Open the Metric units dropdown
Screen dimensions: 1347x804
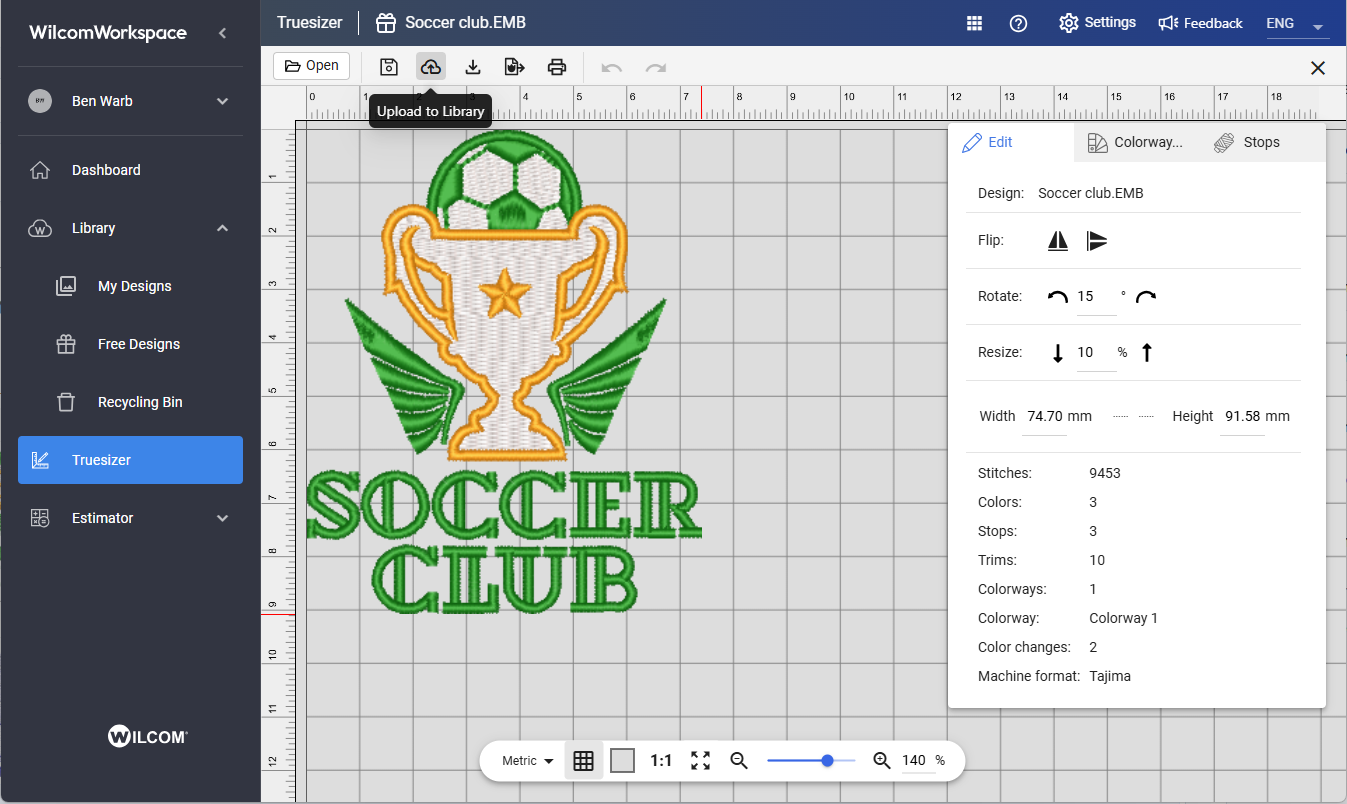(x=528, y=761)
